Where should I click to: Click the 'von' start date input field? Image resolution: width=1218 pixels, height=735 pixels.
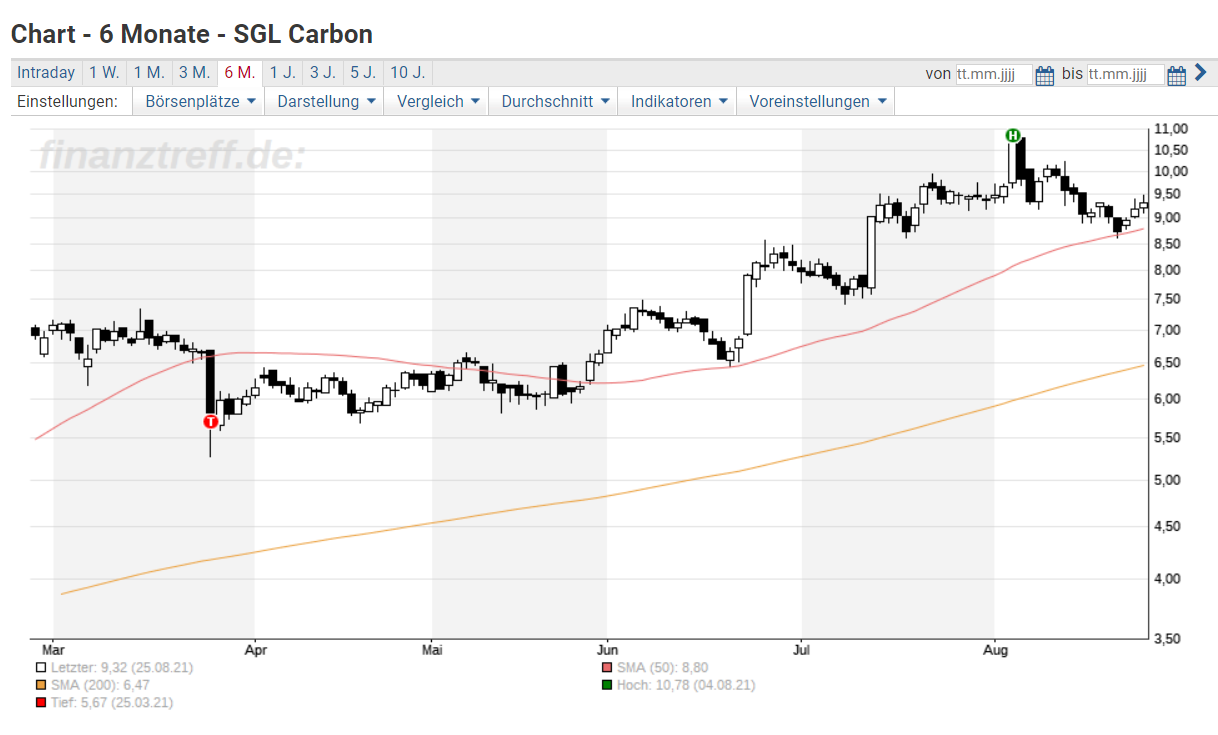(994, 75)
